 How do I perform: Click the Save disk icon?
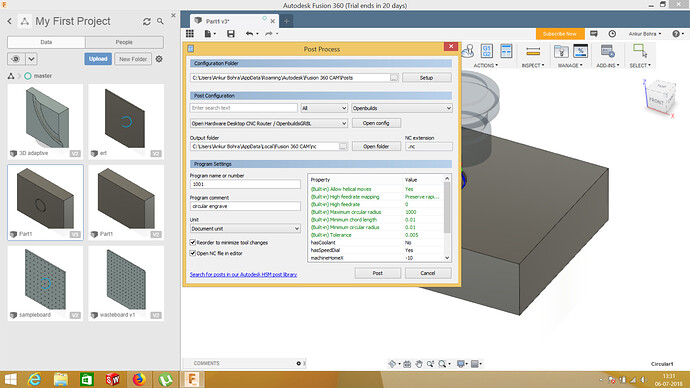pos(231,33)
